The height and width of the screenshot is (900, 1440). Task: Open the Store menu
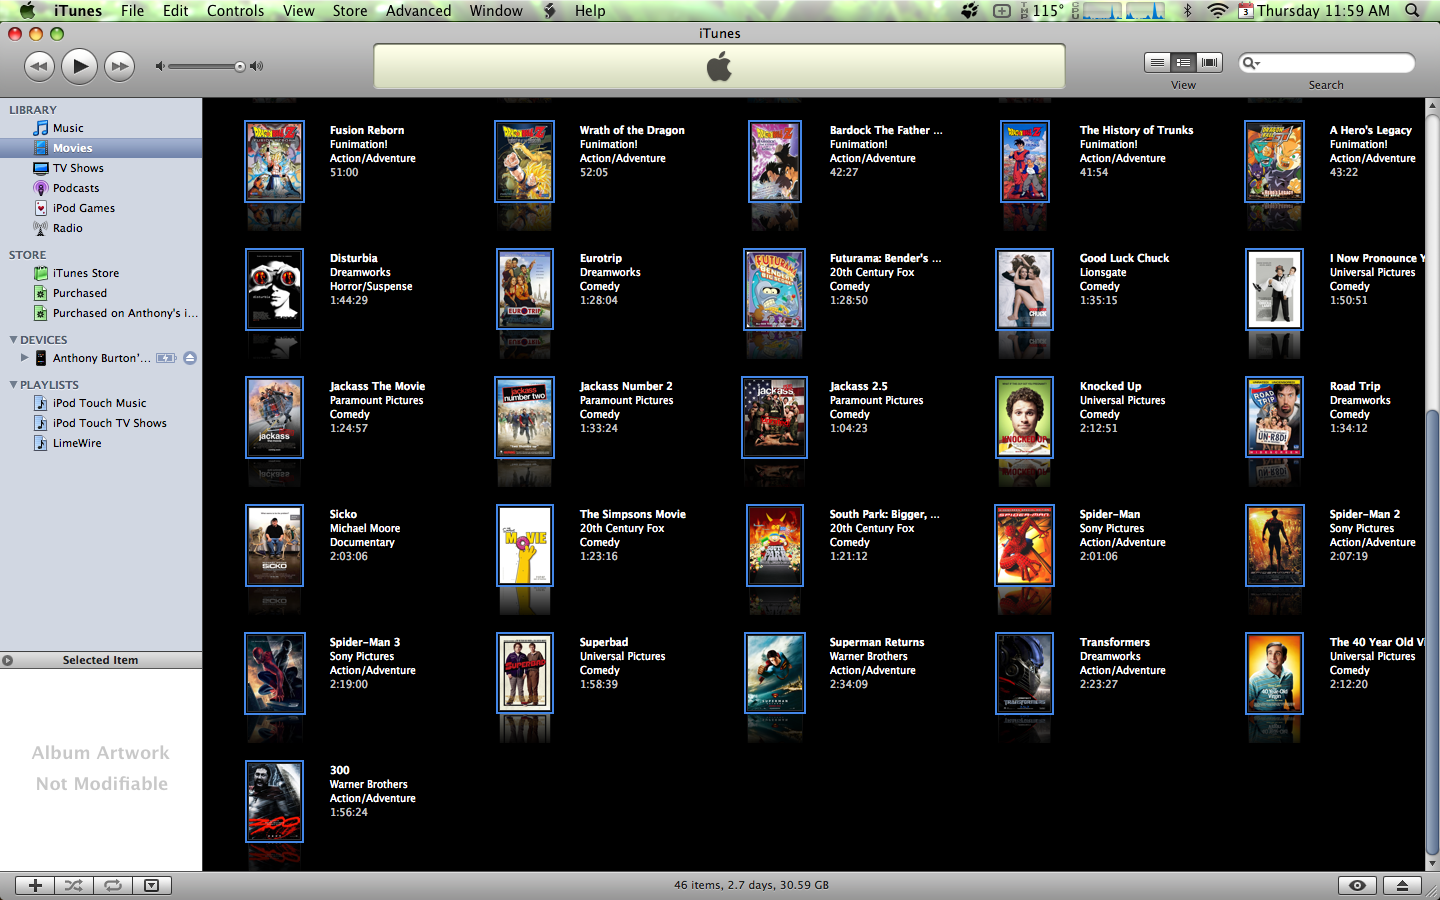coord(350,11)
